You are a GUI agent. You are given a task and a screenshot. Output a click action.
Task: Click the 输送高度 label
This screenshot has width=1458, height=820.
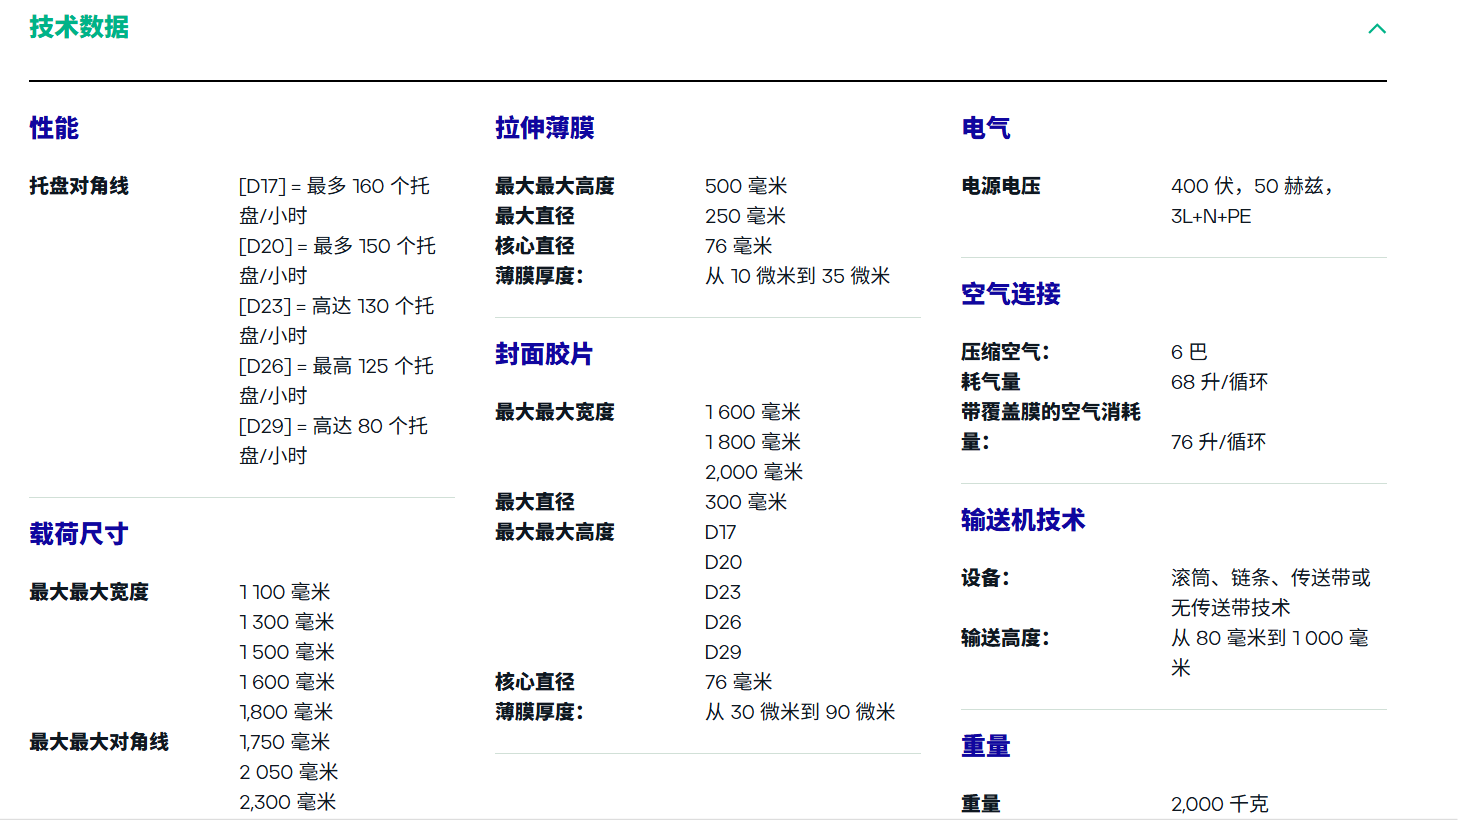click(1004, 637)
